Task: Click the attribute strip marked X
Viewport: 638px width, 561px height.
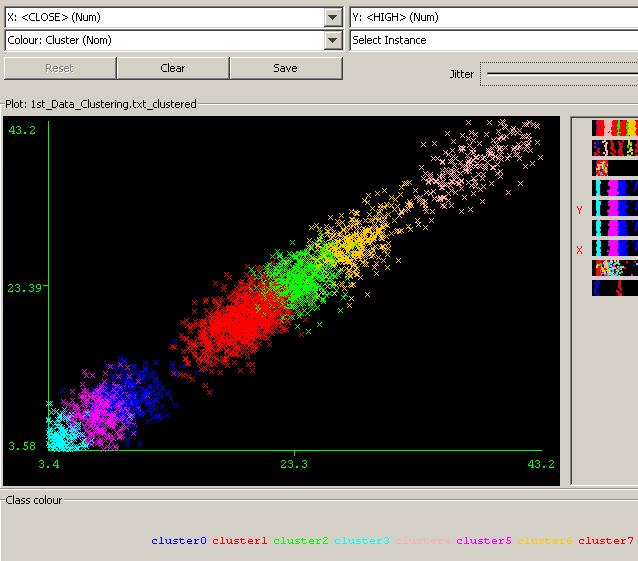Action: coord(615,248)
